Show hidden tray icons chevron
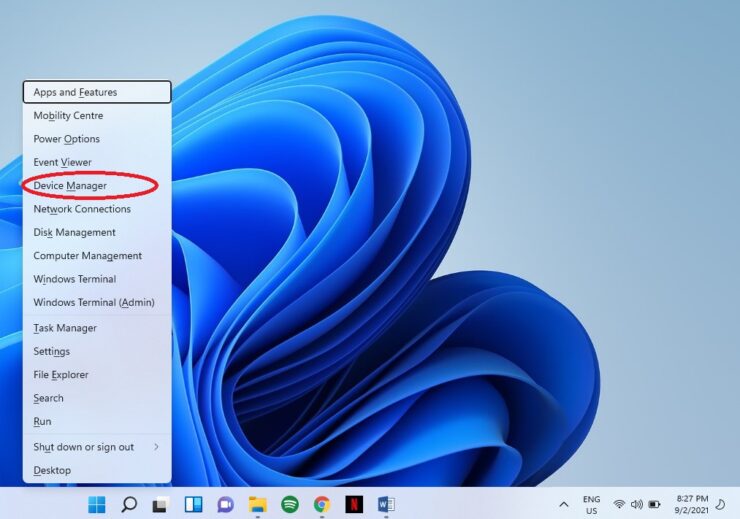Viewport: 740px width, 519px height. pyautogui.click(x=563, y=504)
